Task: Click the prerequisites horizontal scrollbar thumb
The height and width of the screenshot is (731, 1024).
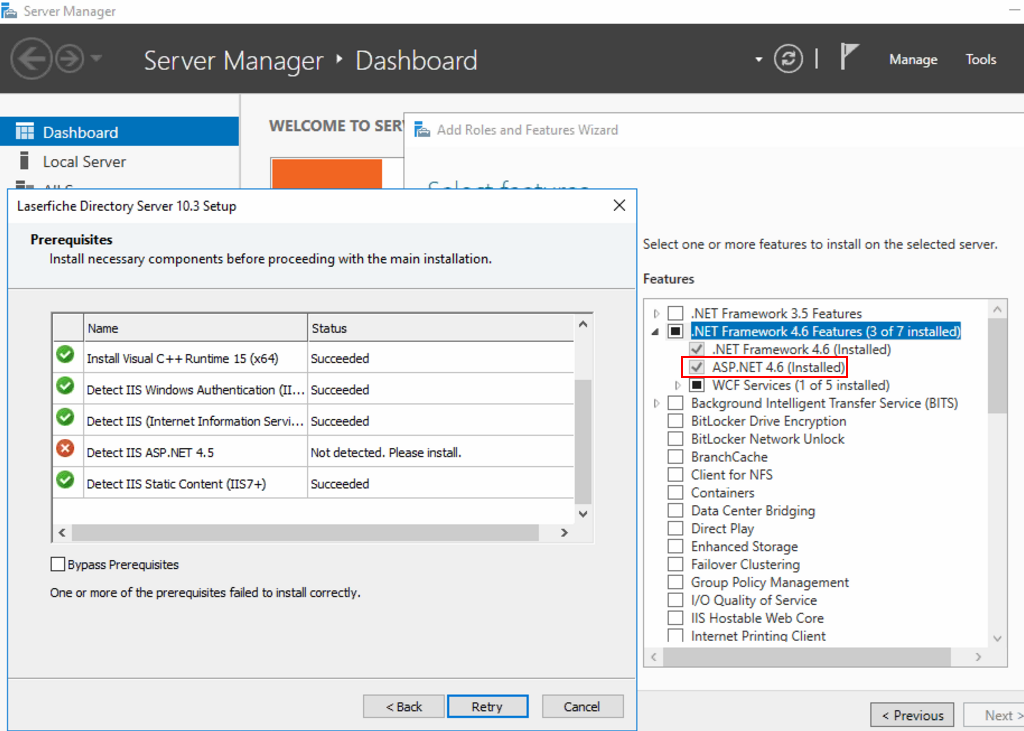Action: coord(305,532)
